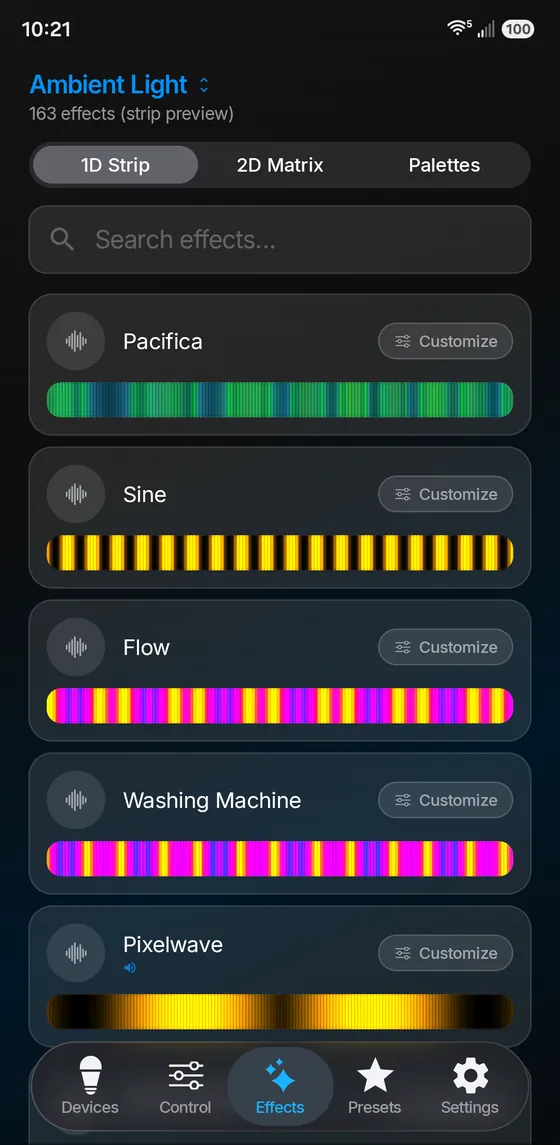The height and width of the screenshot is (1145, 560).
Task: Tap the Sine effect name
Action: 145,494
